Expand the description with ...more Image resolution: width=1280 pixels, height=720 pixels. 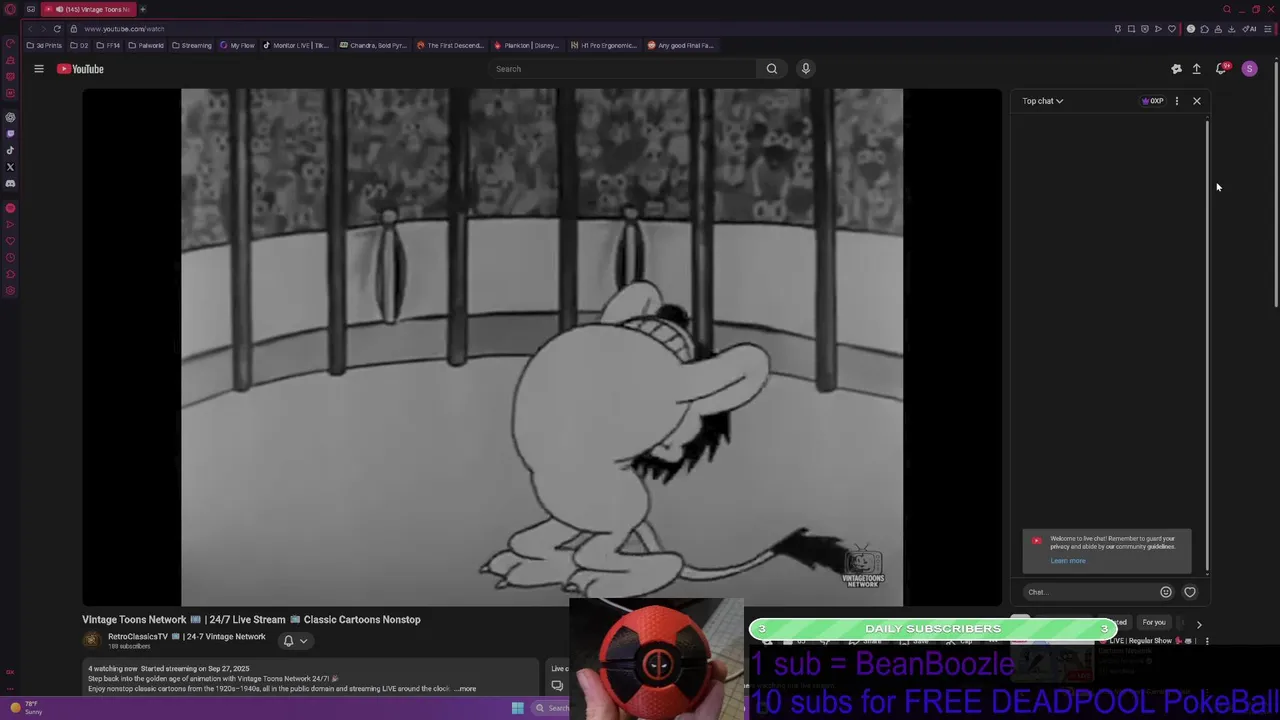(465, 689)
